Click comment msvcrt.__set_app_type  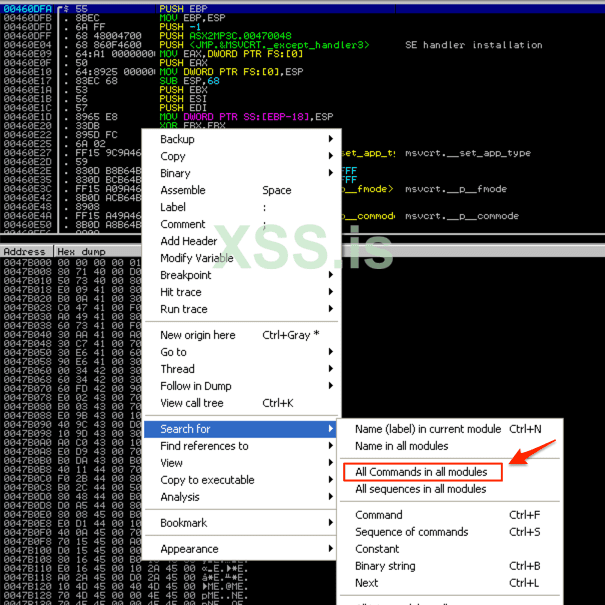point(468,153)
